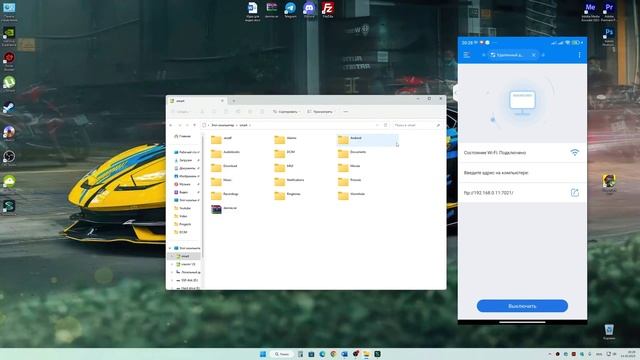The width and height of the screenshot is (640, 360).
Task: Select the Movies folder
Action: pos(349,167)
